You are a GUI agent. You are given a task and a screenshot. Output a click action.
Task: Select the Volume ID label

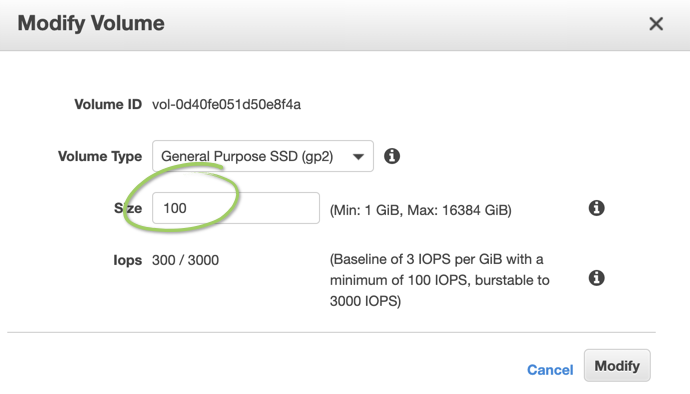tap(108, 105)
